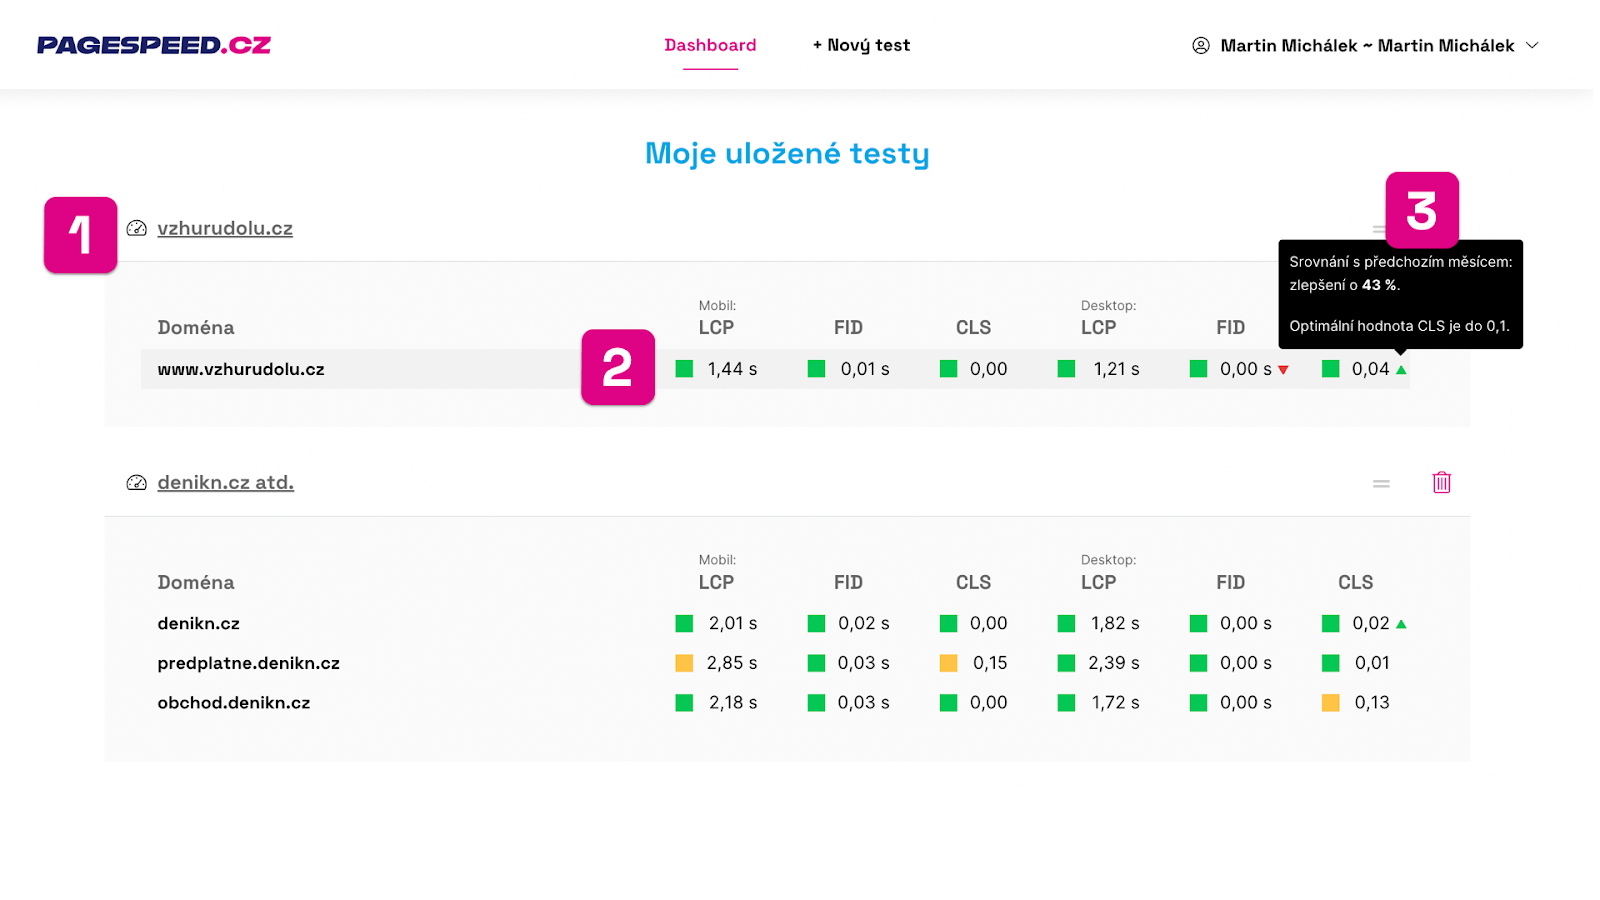The height and width of the screenshot is (900, 1600).
Task: Click the speedometer icon next to vzhurudolu.cz
Action: coord(136,228)
